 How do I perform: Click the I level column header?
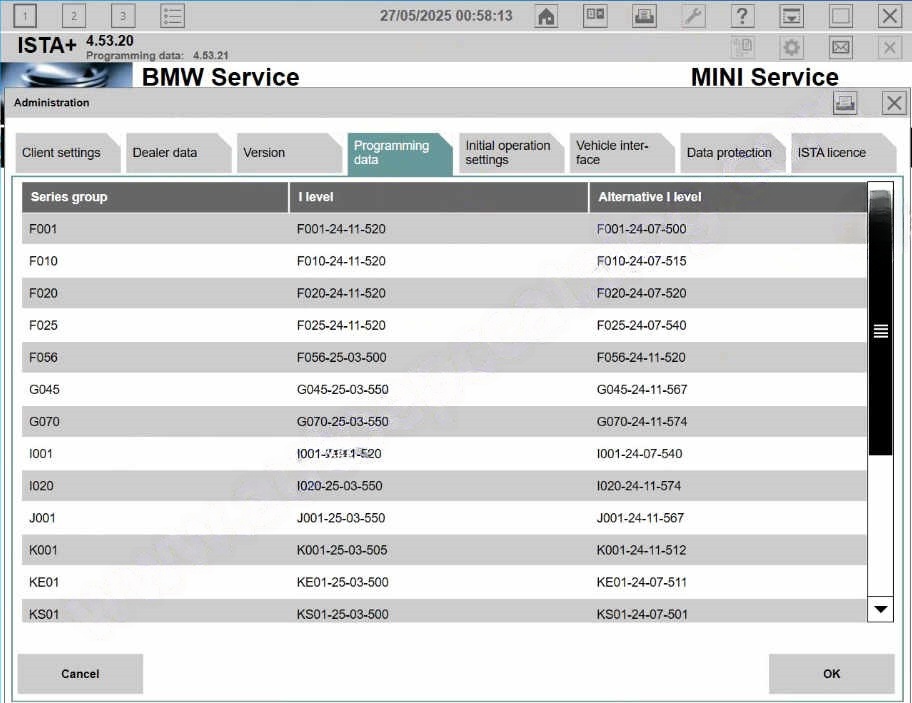(x=439, y=197)
